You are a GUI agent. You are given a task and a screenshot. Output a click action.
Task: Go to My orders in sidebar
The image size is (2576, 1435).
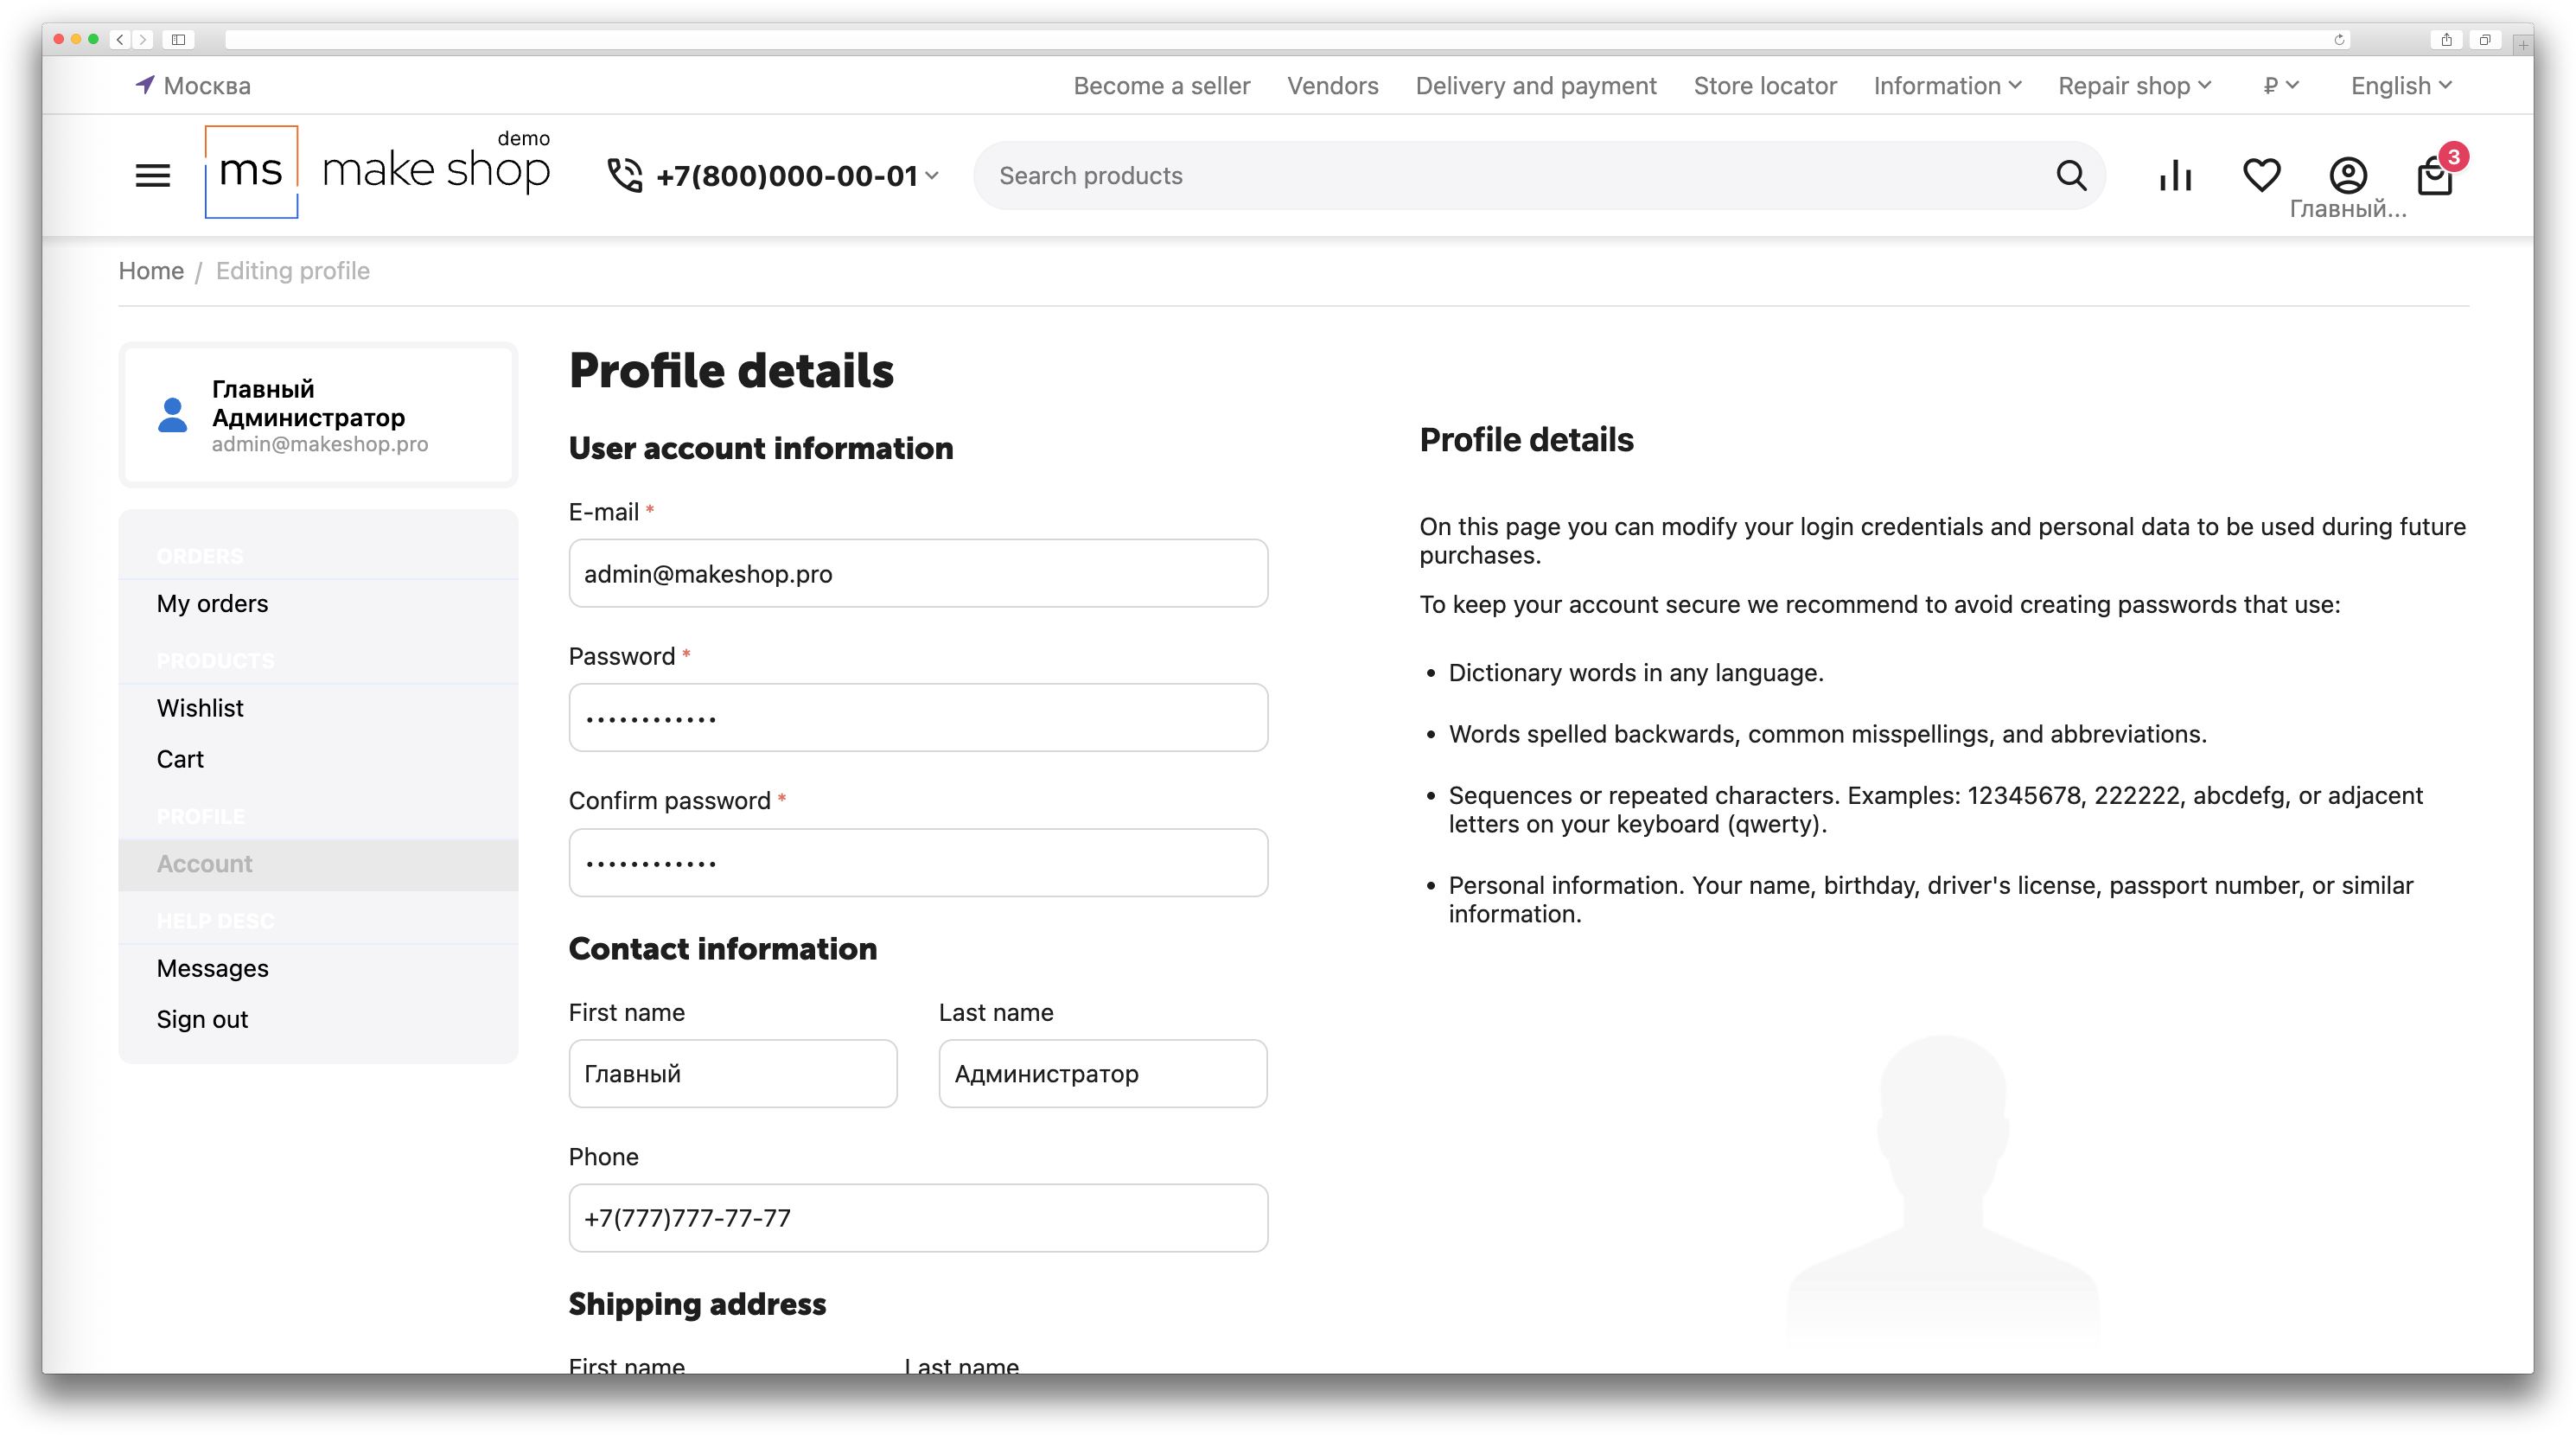(x=212, y=603)
